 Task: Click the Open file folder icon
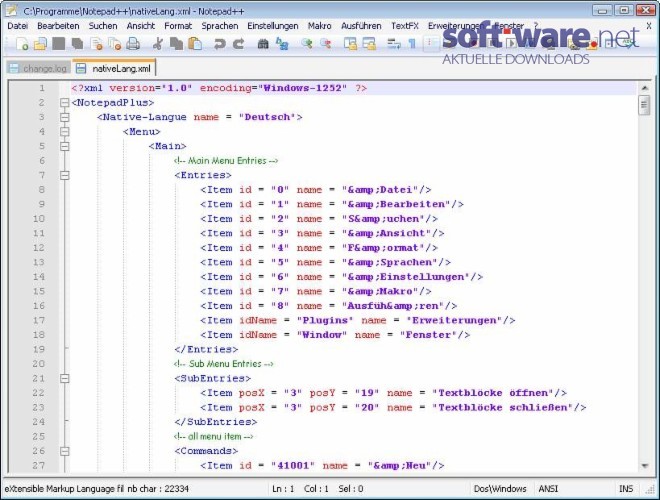[40, 44]
